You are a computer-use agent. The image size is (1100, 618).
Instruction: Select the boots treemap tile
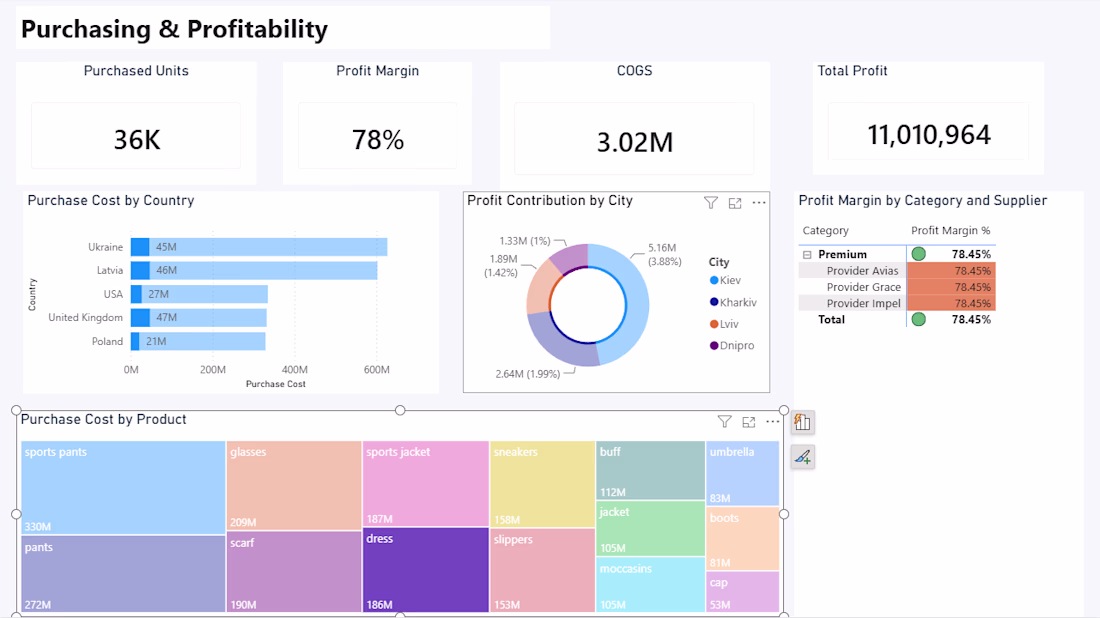point(743,539)
